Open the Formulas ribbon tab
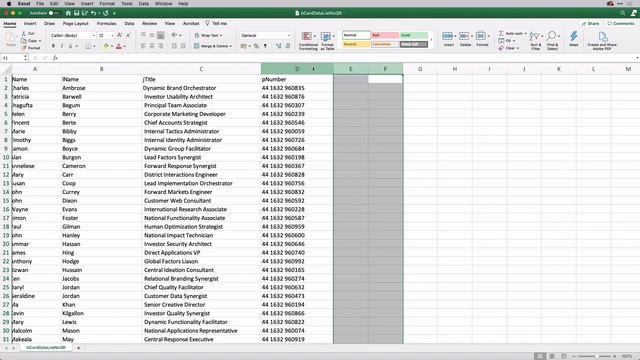Image resolution: width=640 pixels, height=360 pixels. click(x=107, y=24)
